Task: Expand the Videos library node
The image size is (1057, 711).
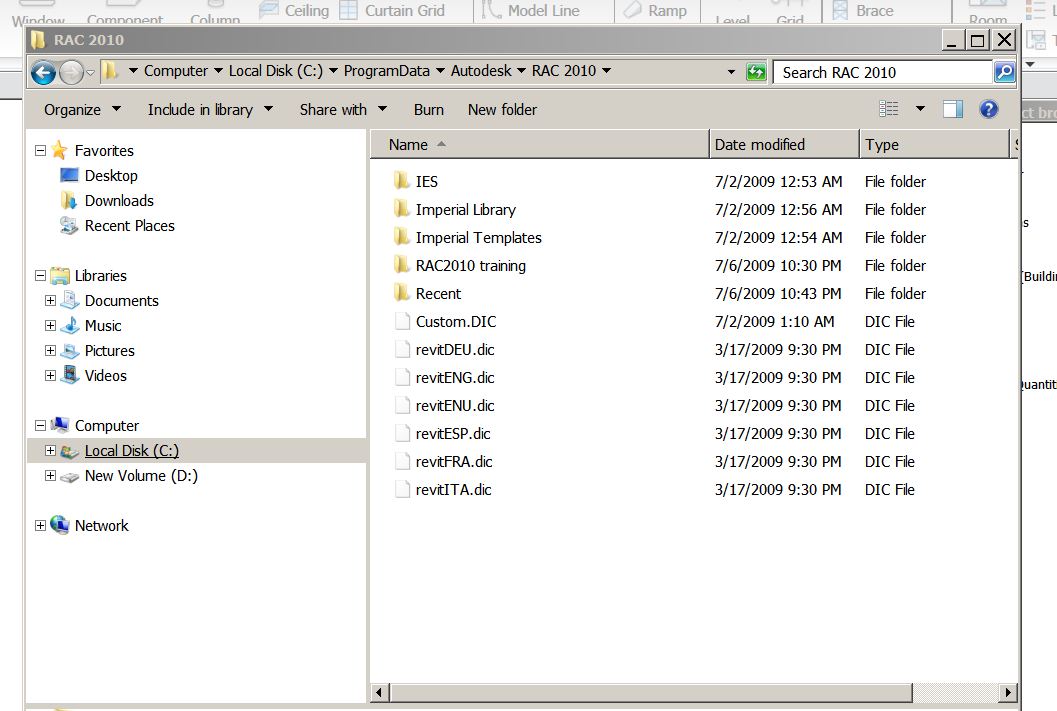Action: click(x=50, y=375)
